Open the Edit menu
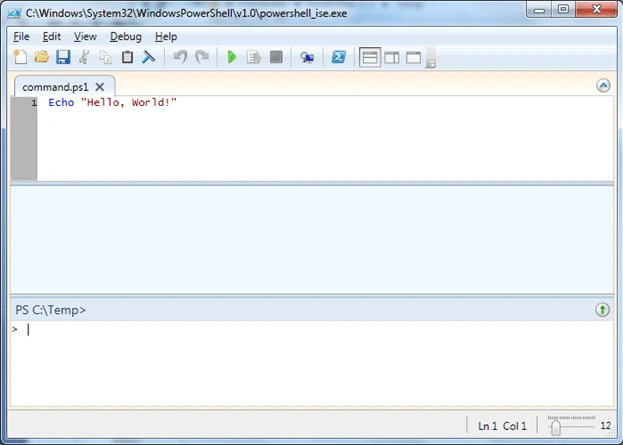 coord(52,37)
